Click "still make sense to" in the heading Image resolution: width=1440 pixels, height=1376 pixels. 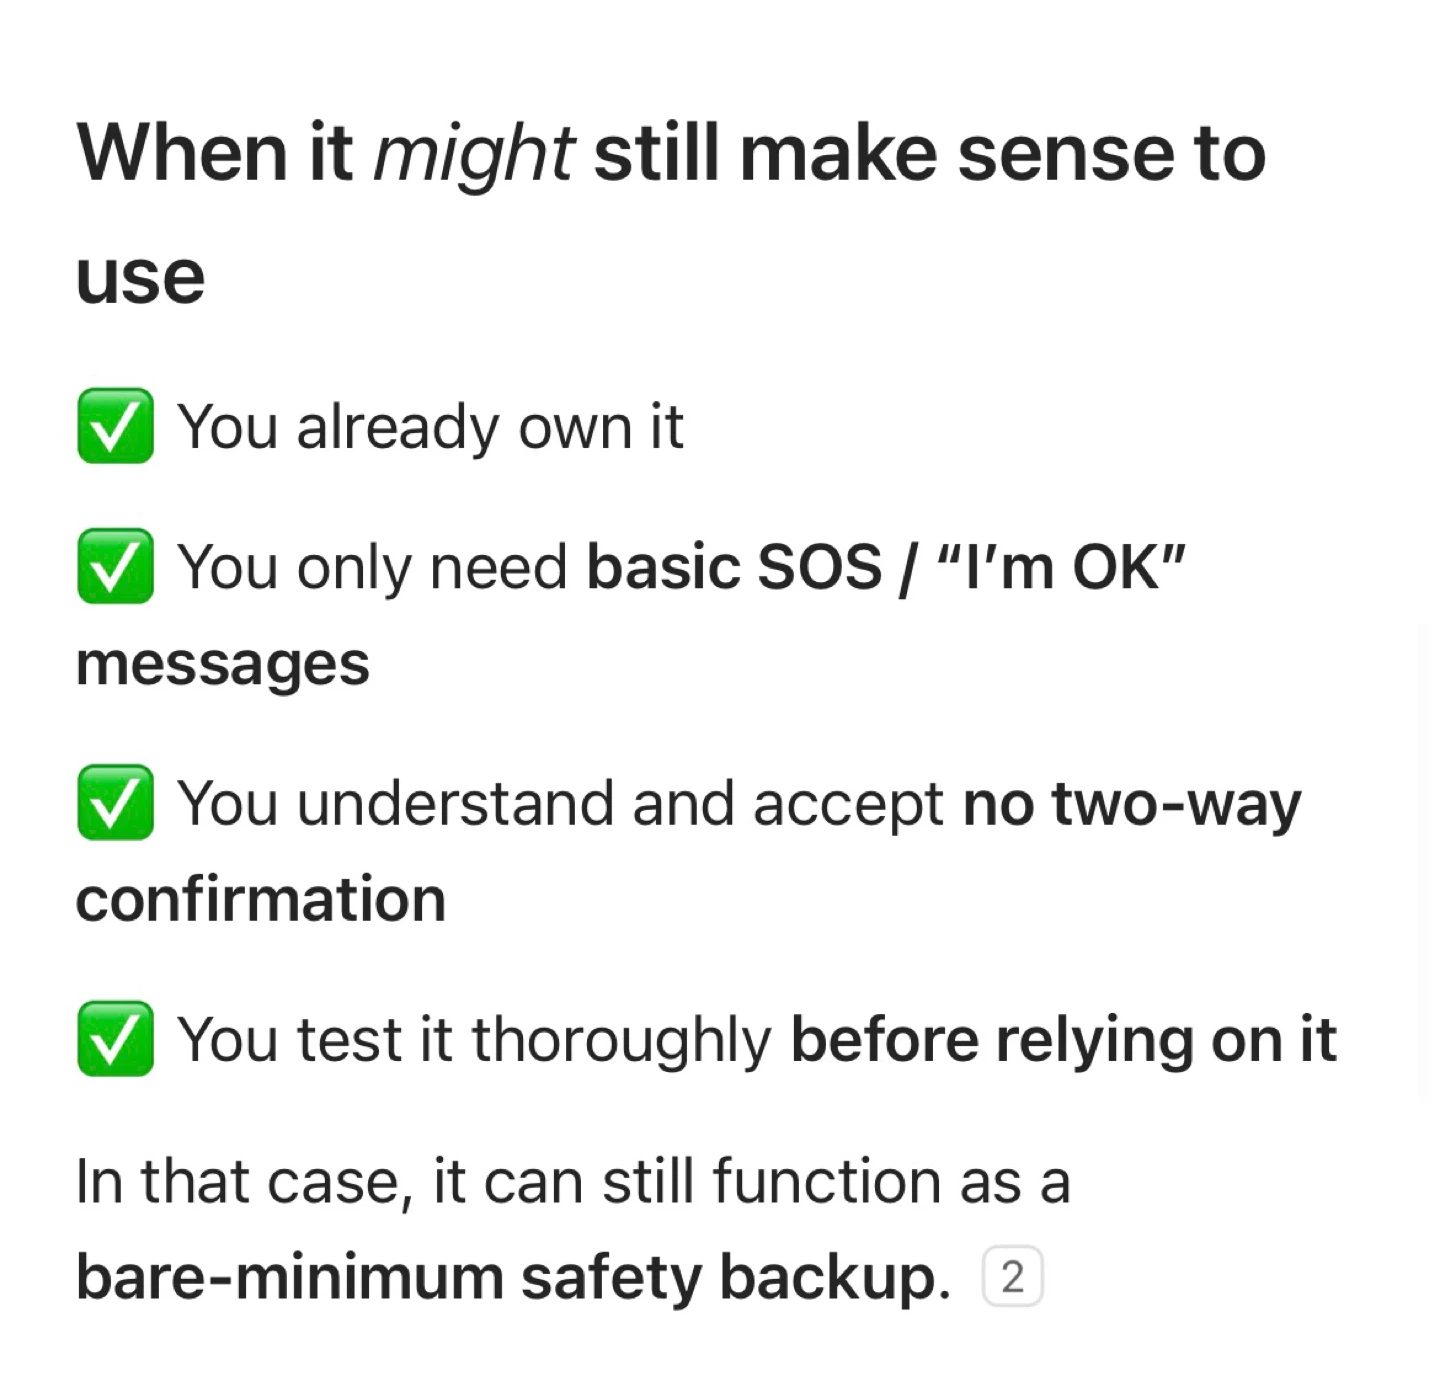(930, 153)
